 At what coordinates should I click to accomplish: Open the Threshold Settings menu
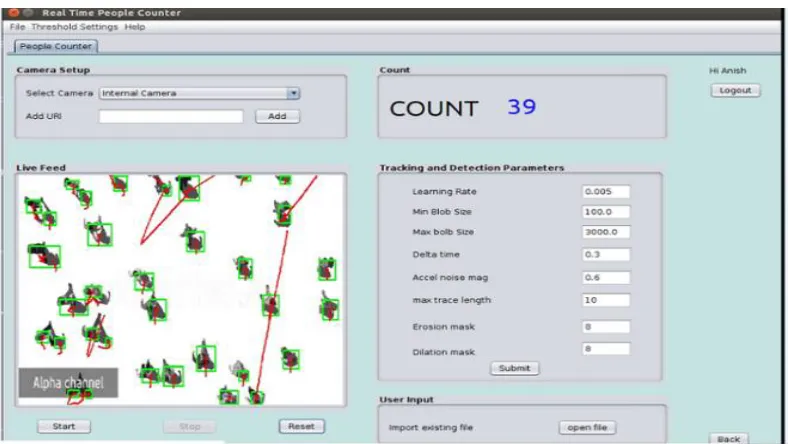[x=74, y=27]
